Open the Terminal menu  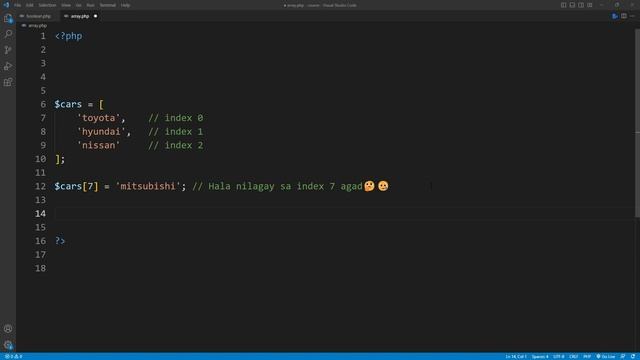pyautogui.click(x=108, y=5)
